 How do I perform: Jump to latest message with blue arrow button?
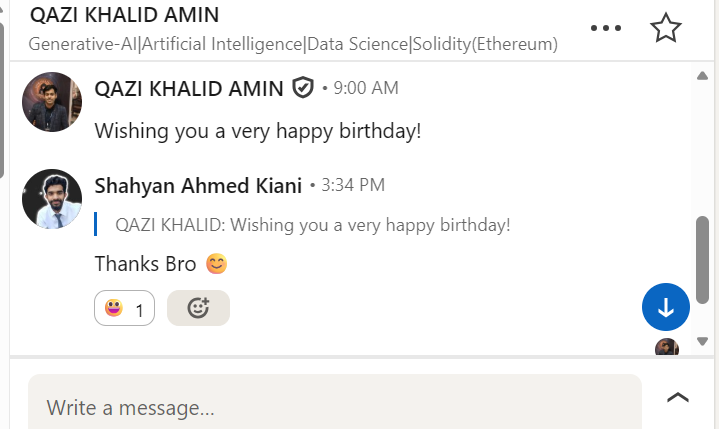pyautogui.click(x=666, y=307)
